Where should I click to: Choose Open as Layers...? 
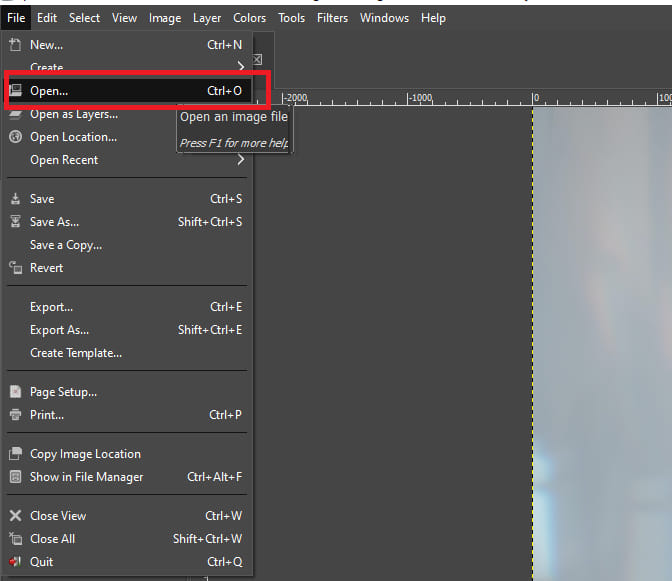[128, 114]
